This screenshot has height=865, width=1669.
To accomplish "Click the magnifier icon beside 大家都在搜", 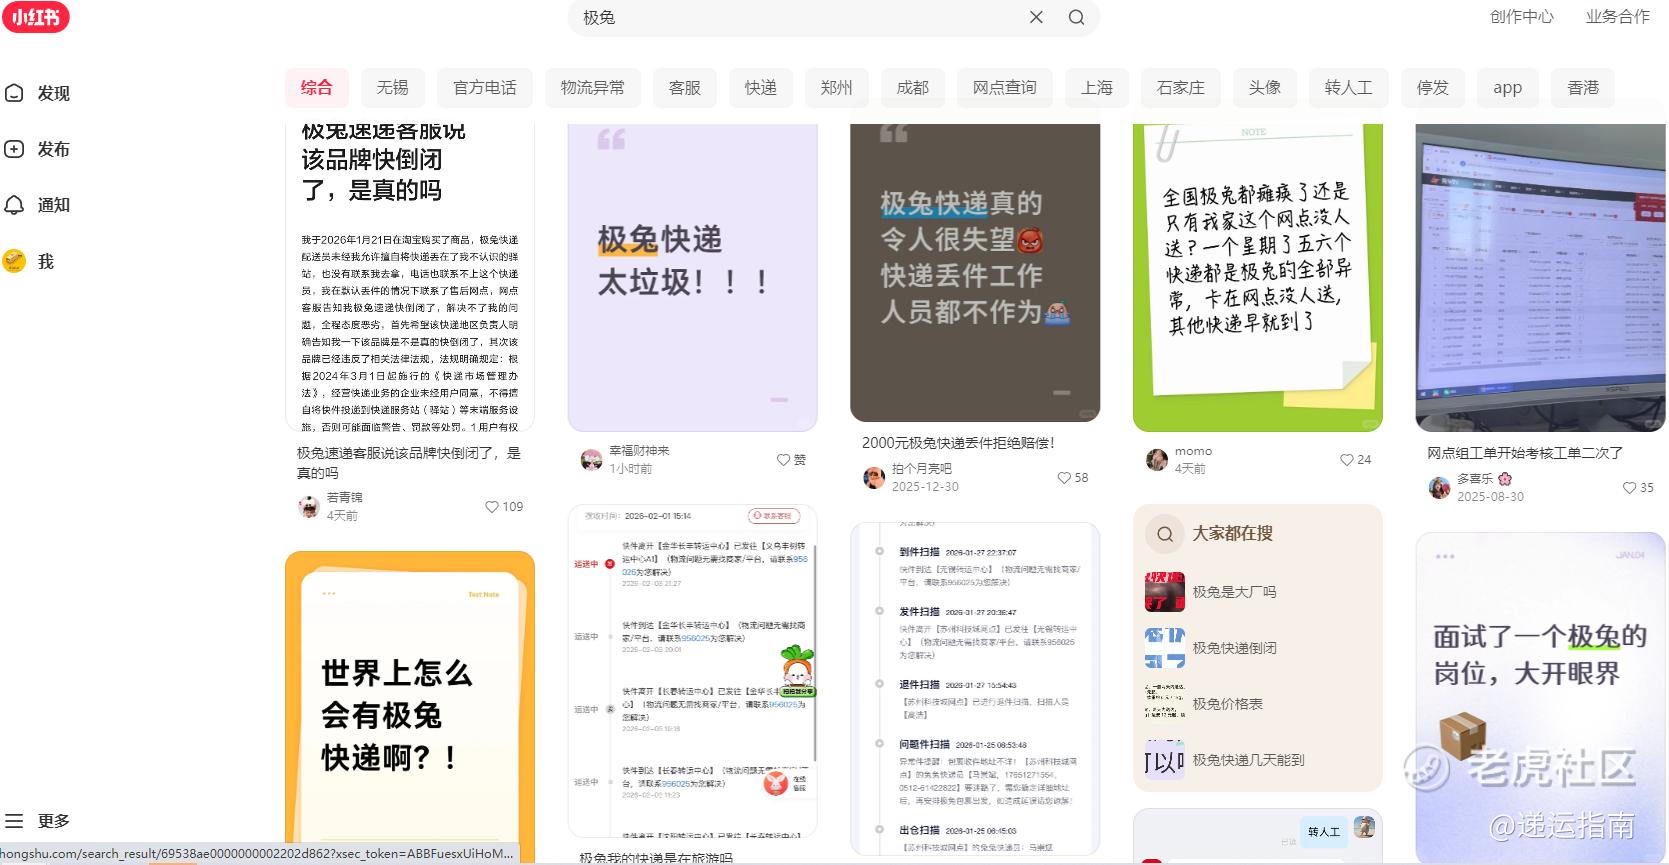I will (x=1165, y=534).
